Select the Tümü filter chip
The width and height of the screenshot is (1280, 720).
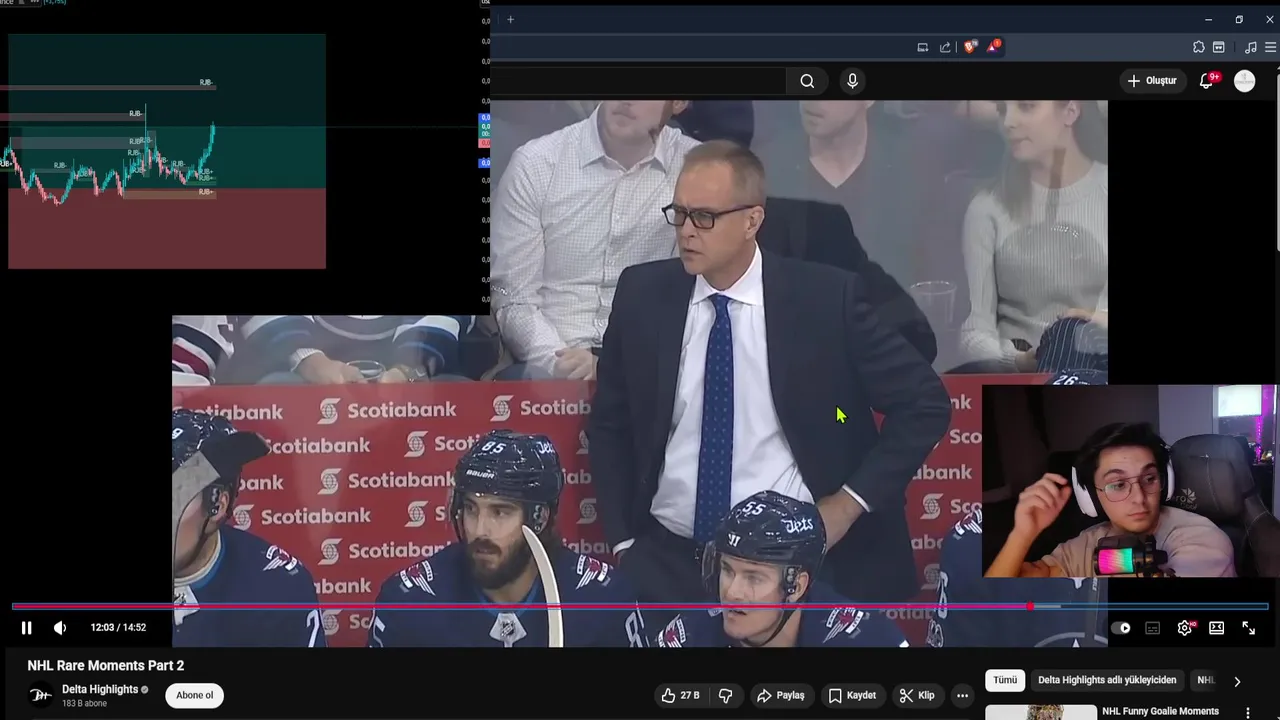tap(1005, 680)
